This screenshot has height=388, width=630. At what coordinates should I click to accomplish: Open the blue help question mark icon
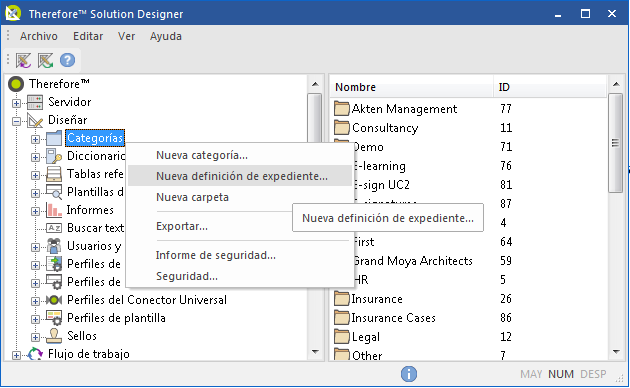(68, 60)
